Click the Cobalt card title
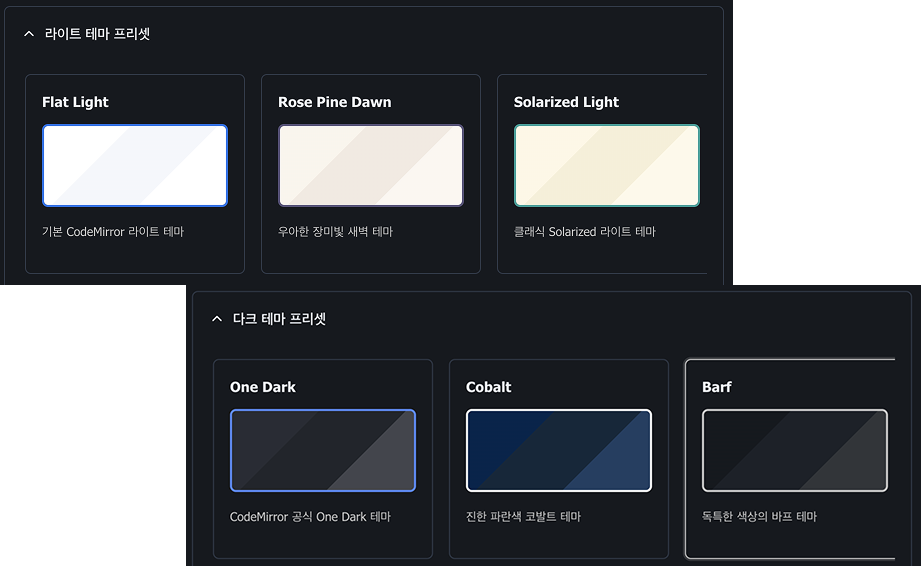Image resolution: width=921 pixels, height=566 pixels. (x=488, y=387)
